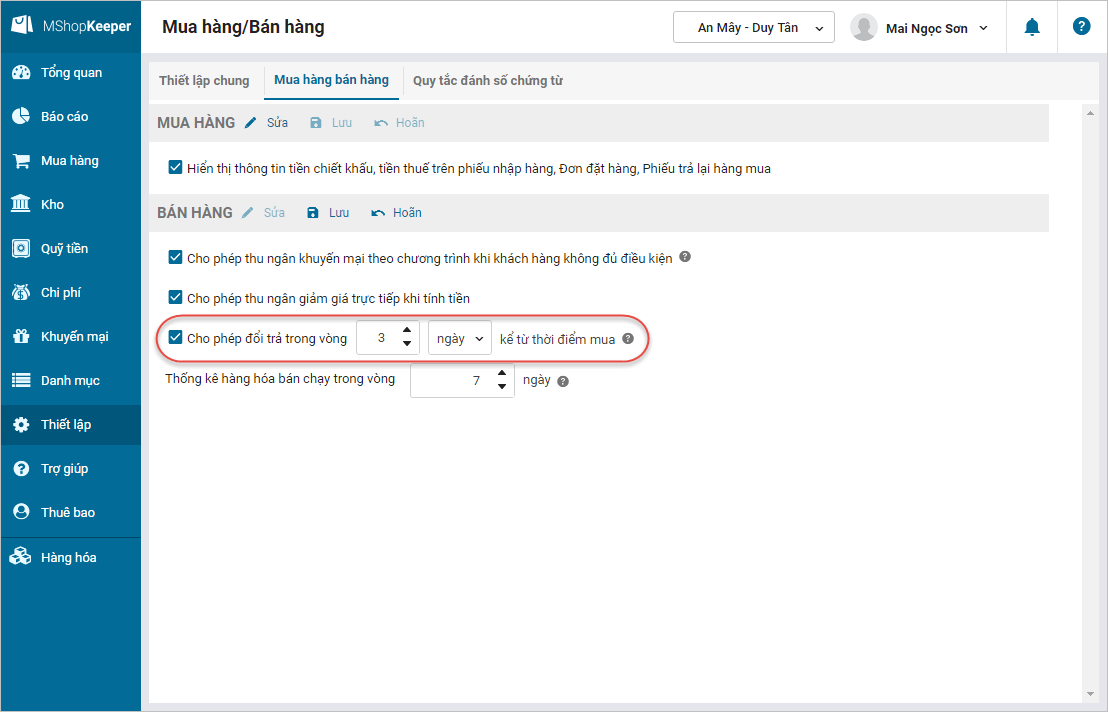Open An Mây - Duy Tân branch dropdown

click(753, 28)
